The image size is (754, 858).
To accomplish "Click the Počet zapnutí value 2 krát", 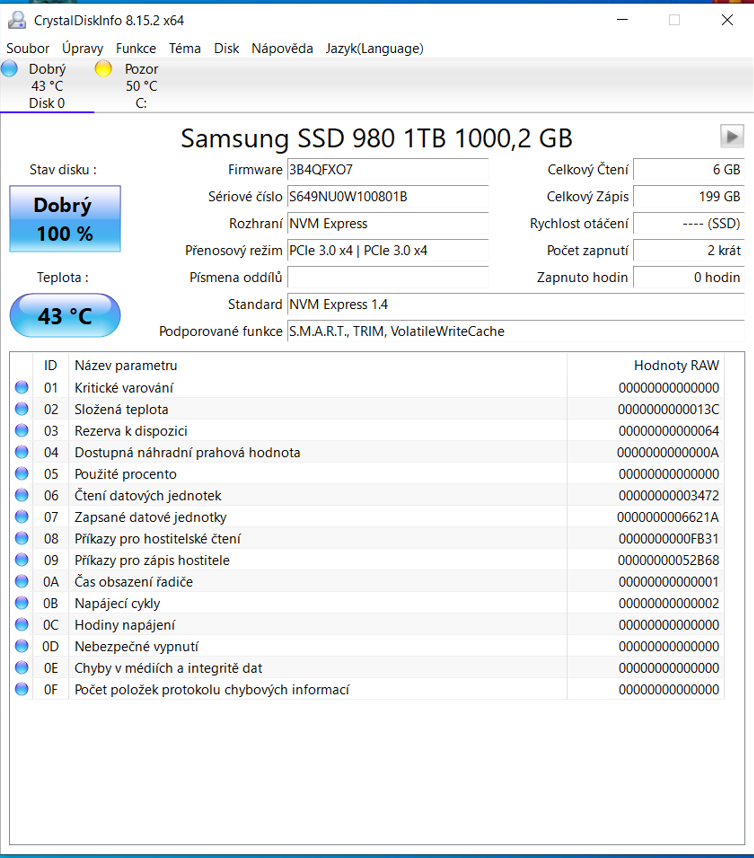I will point(688,250).
